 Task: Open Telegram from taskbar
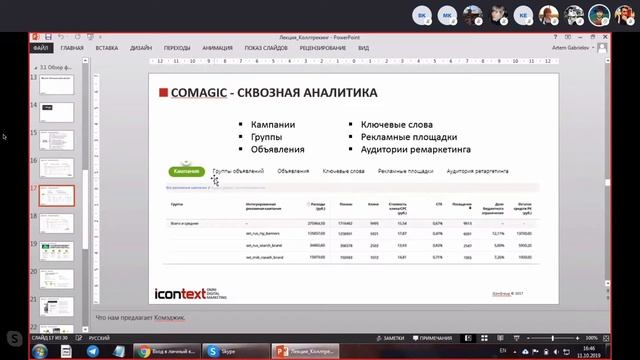pos(93,351)
